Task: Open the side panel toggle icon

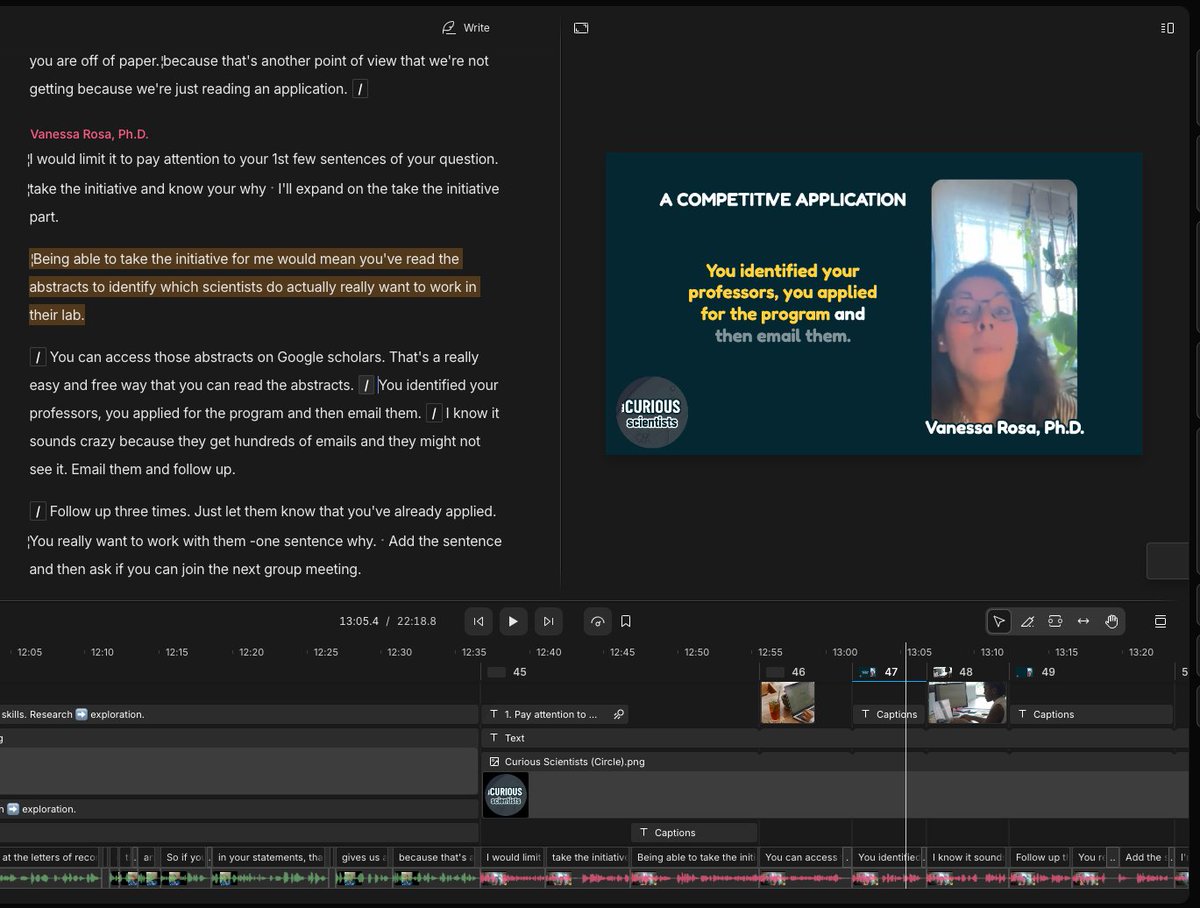Action: [x=1167, y=28]
